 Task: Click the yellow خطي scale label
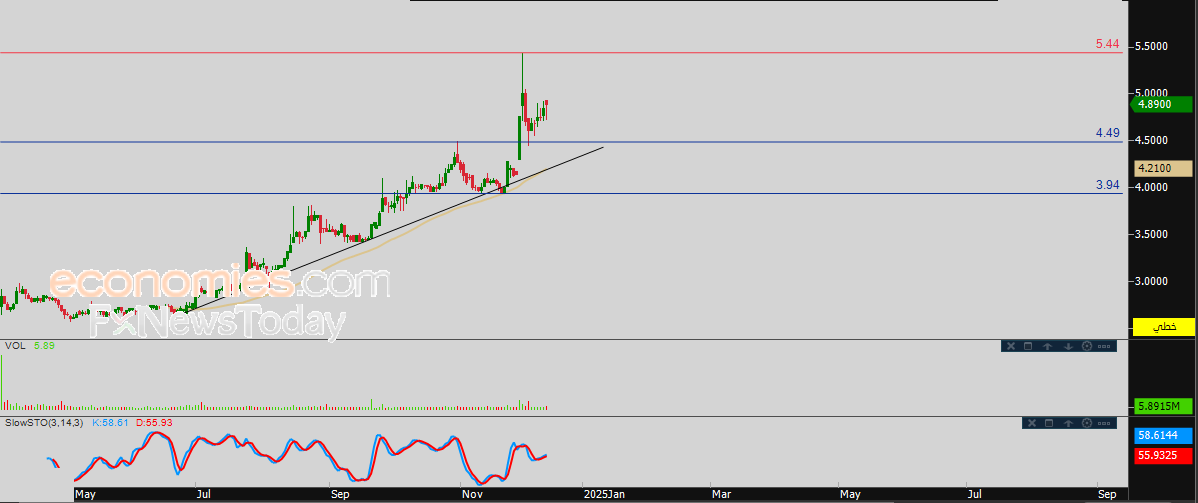(1163, 326)
